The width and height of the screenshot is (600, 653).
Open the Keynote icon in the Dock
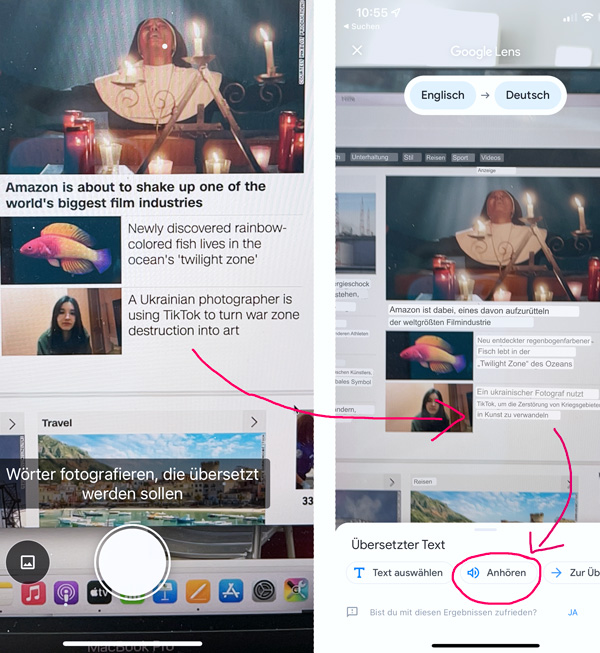[x=165, y=593]
